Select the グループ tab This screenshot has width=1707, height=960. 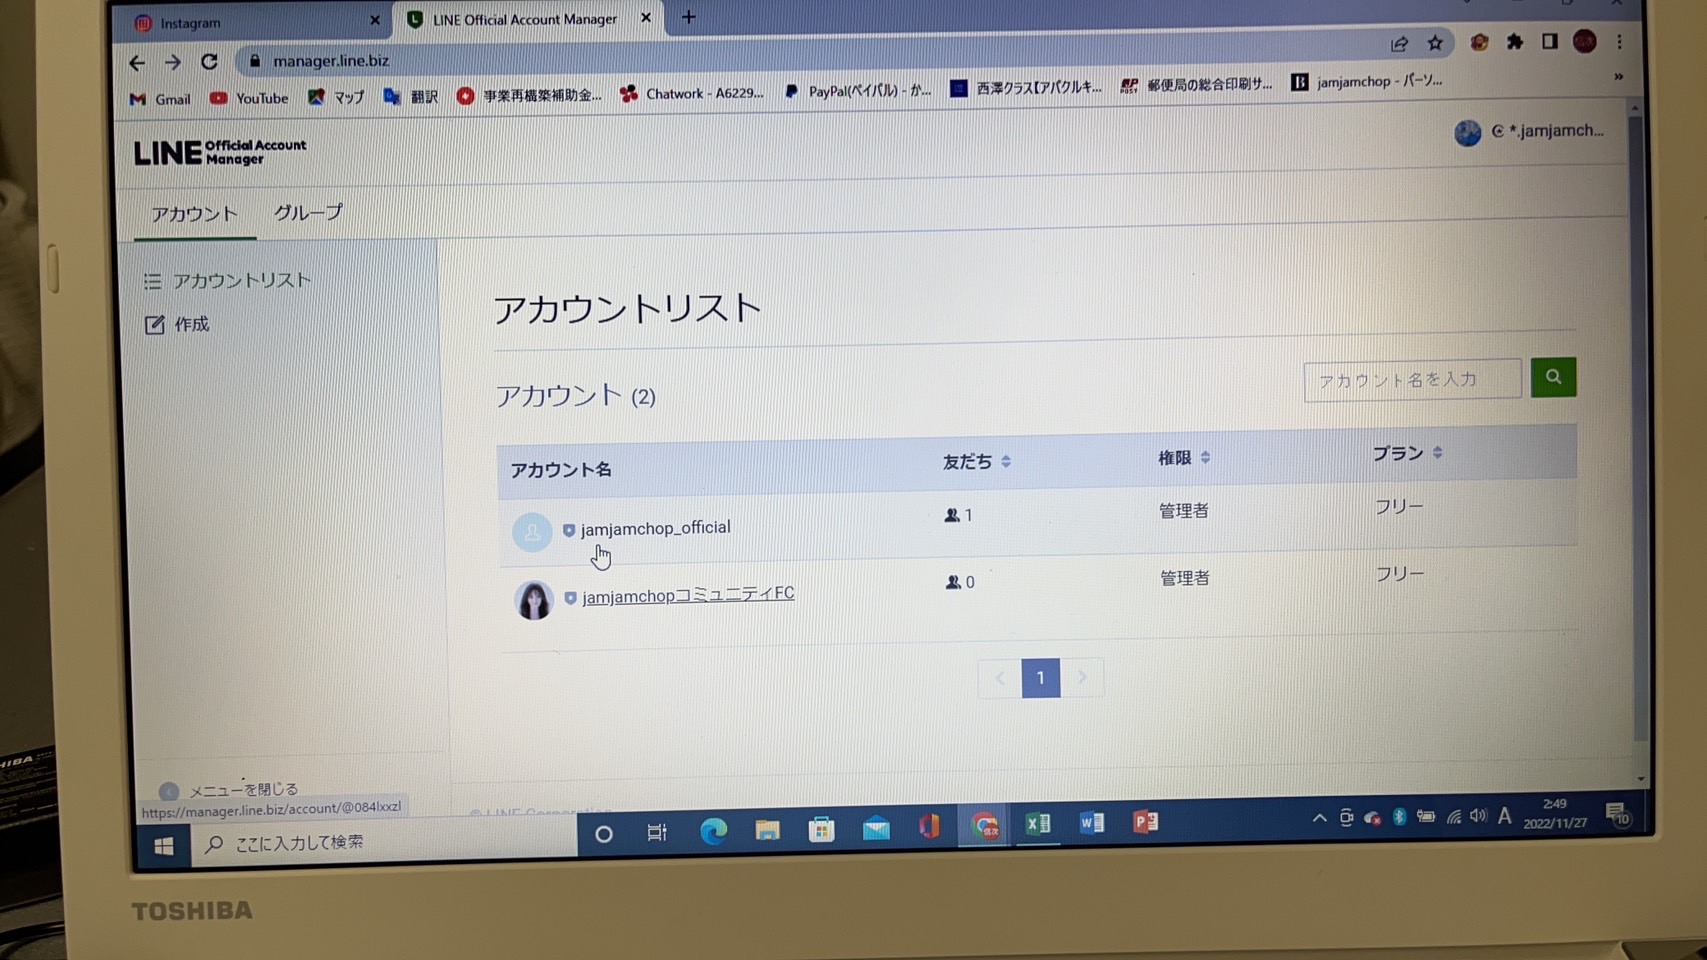[x=308, y=212]
